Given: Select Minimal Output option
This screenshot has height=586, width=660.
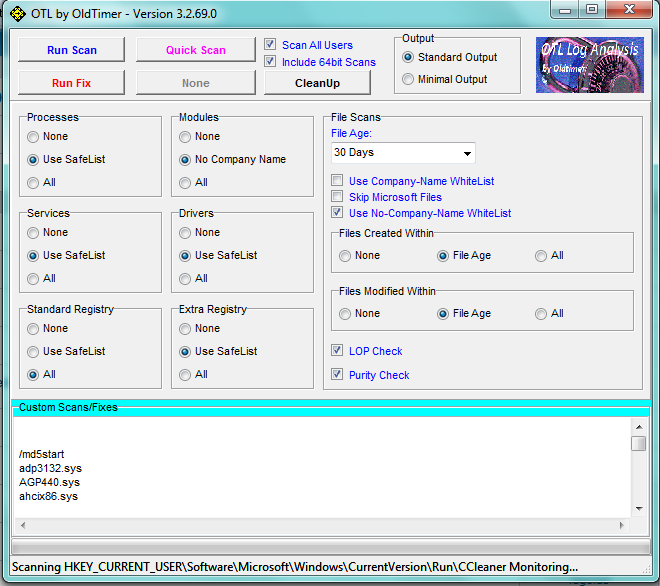Looking at the screenshot, I should click(408, 79).
